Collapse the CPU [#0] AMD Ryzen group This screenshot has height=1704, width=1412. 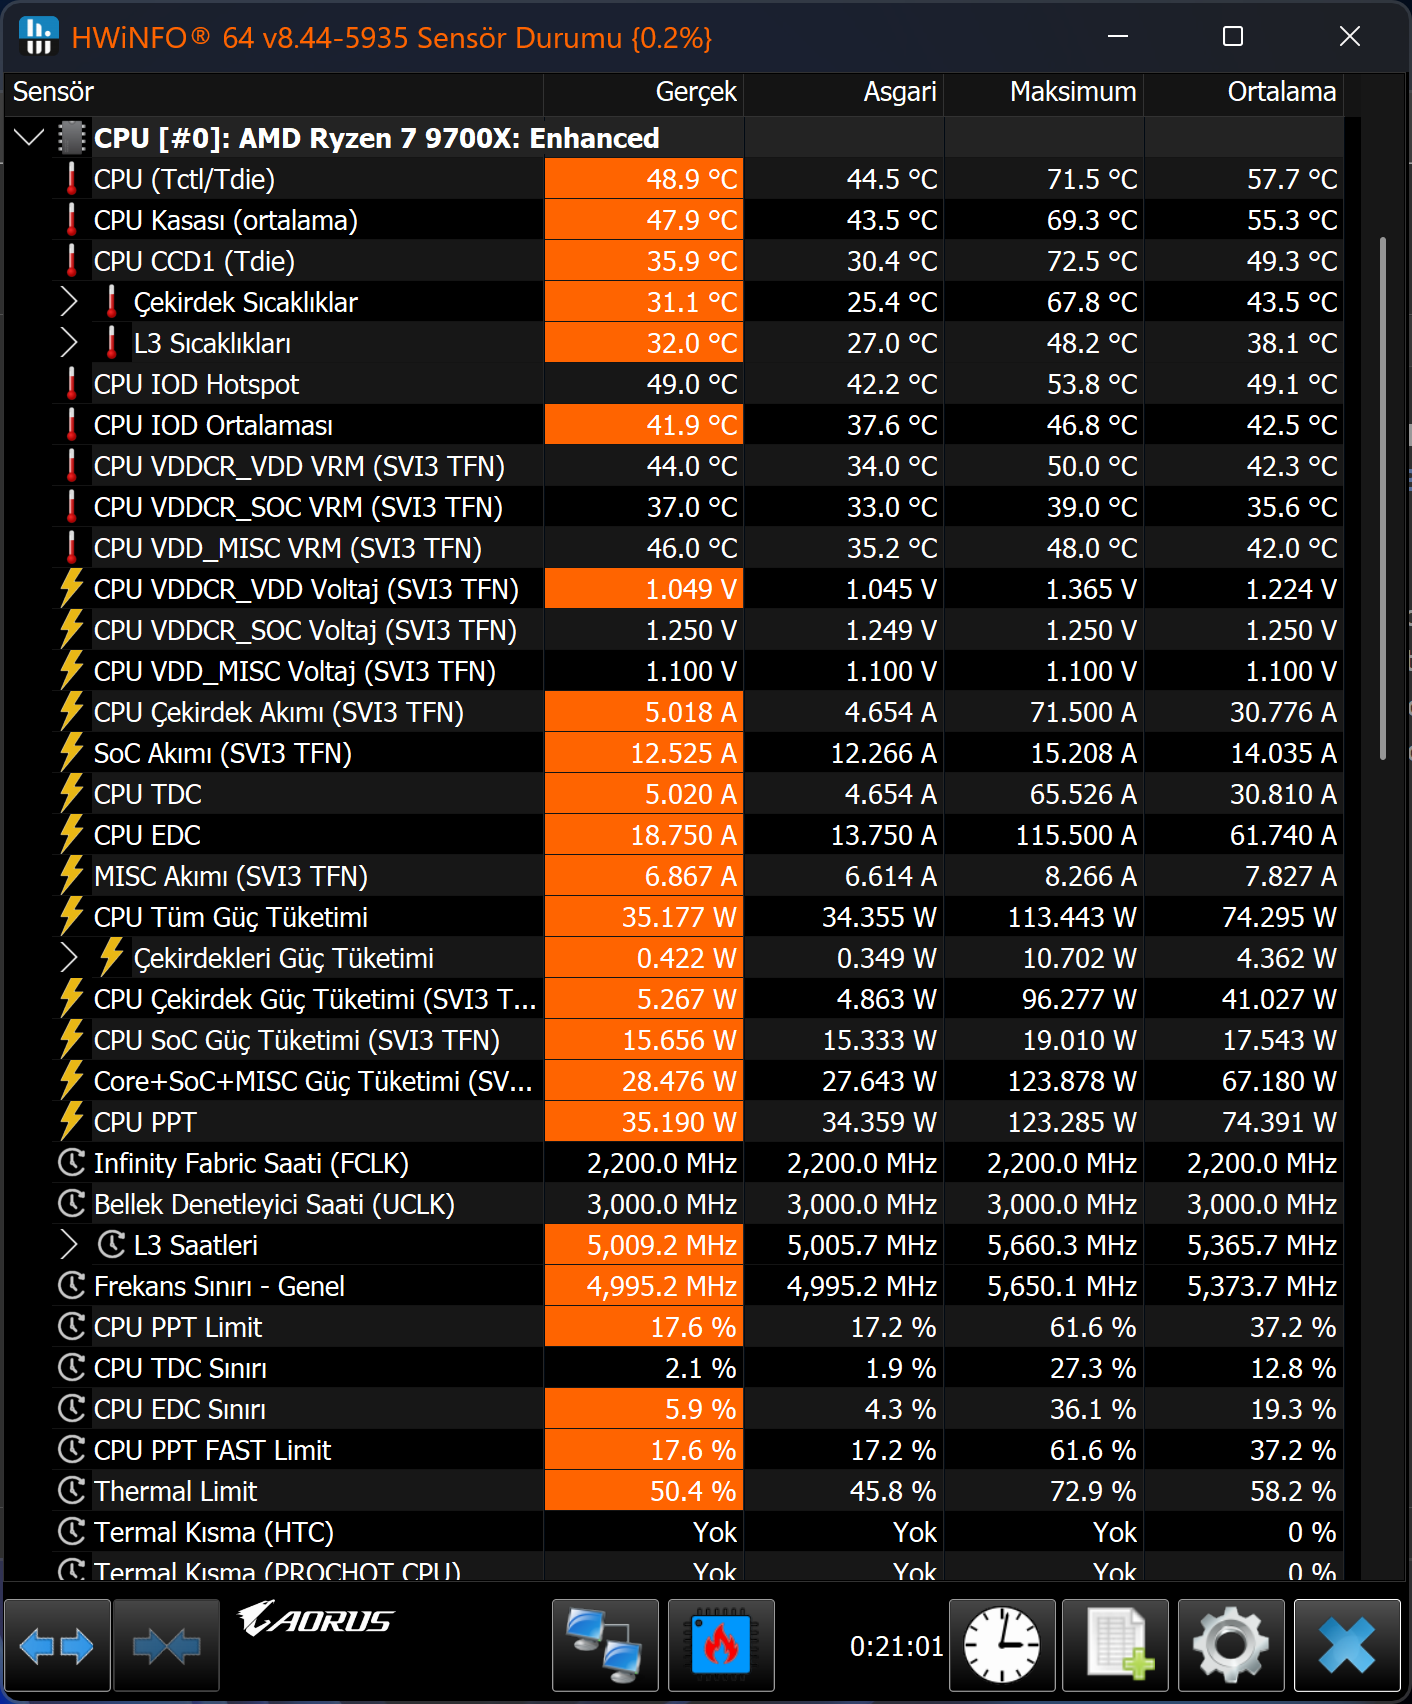point(30,137)
